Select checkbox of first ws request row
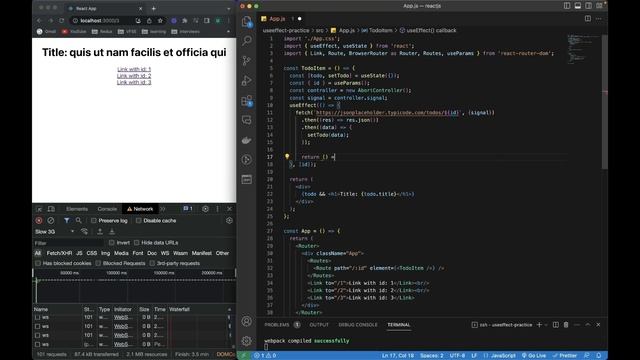Viewport: 640px width, 360px height. click(x=38, y=317)
